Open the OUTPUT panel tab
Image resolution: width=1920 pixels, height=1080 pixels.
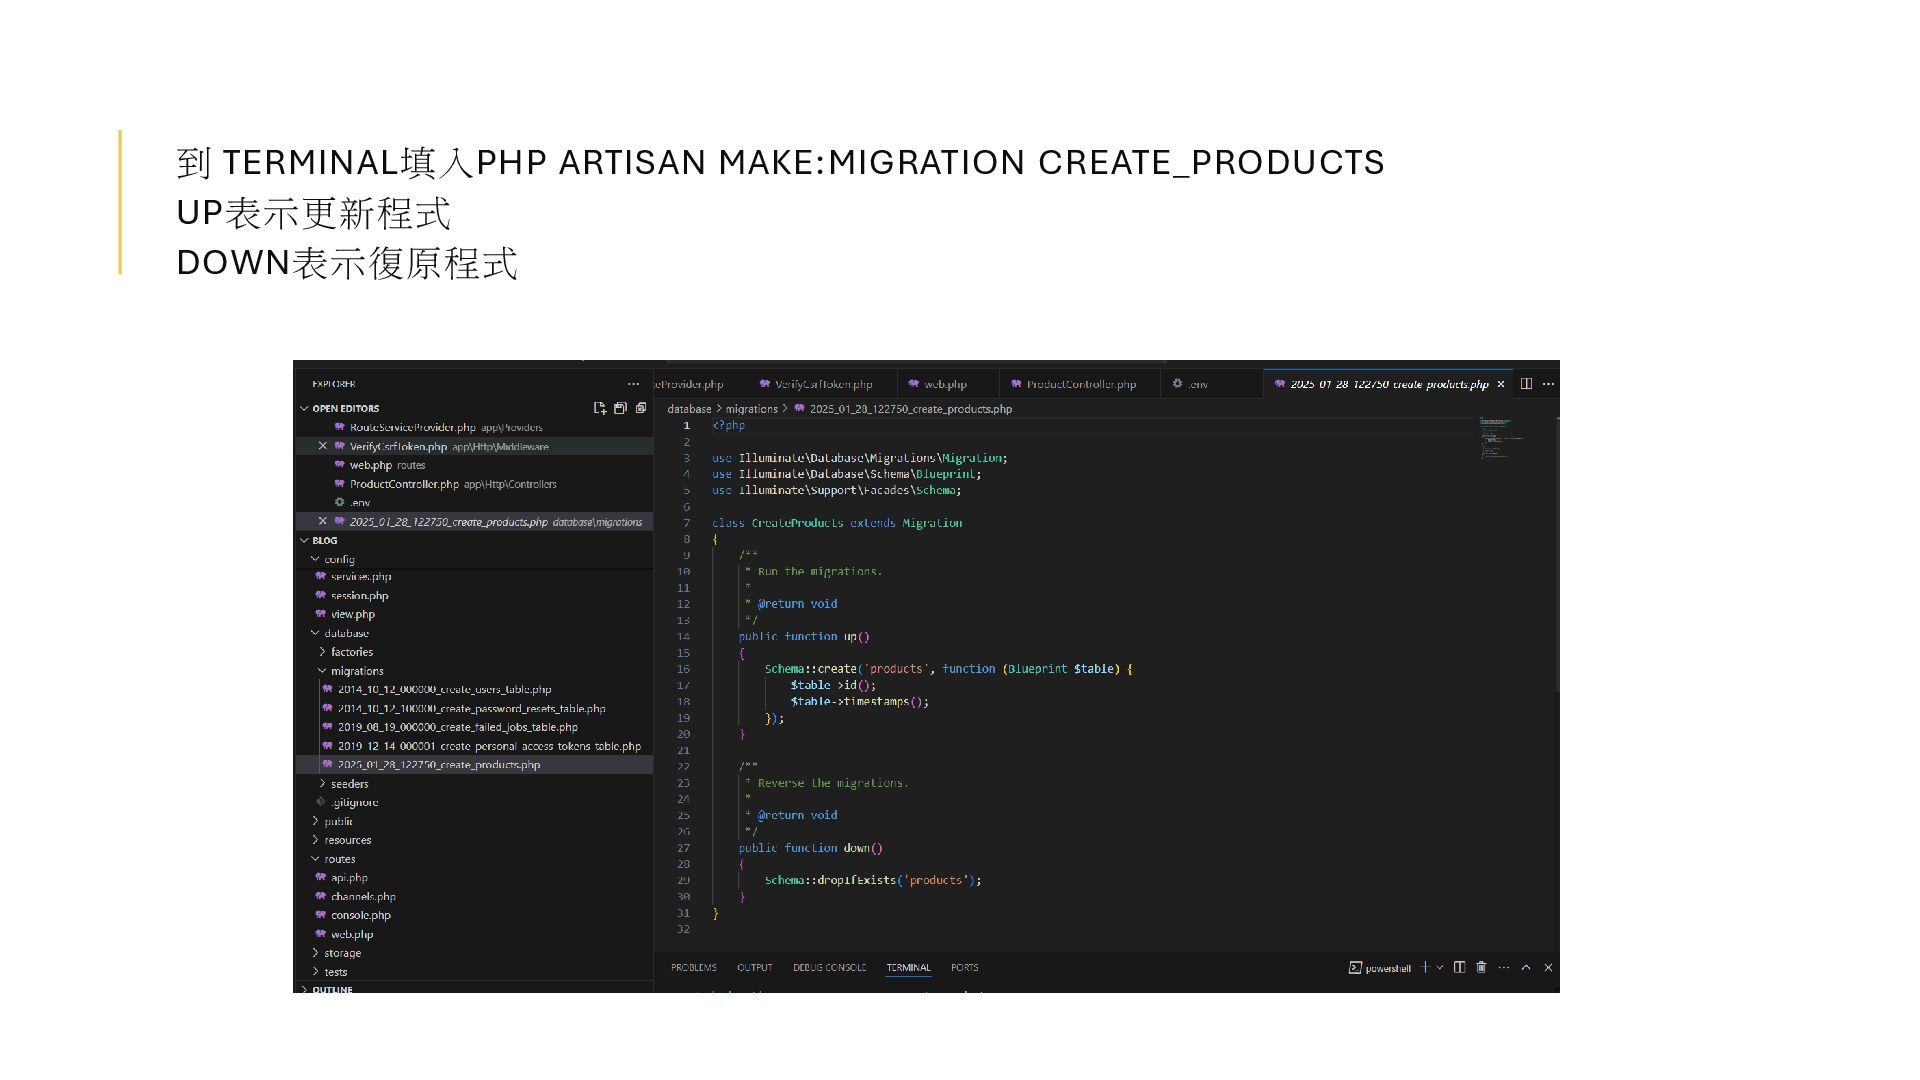(x=755, y=967)
